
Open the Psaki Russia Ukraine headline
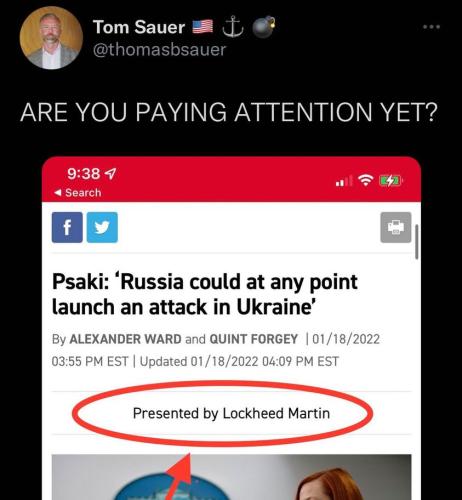(x=205, y=295)
